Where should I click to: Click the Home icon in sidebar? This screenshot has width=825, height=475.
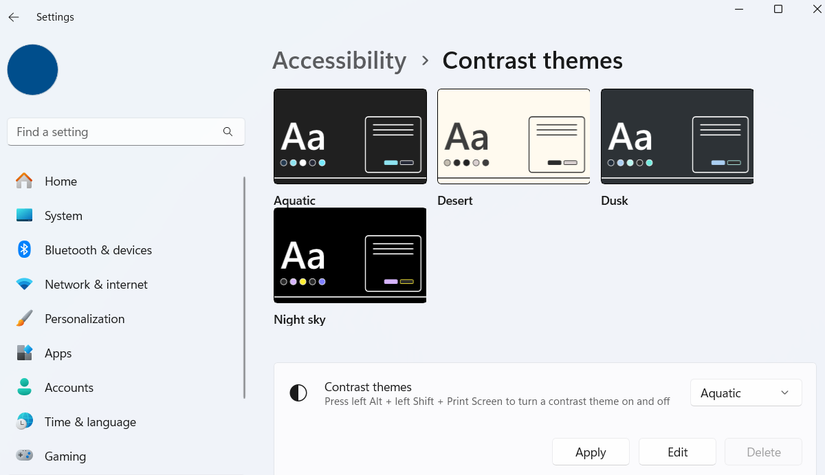pos(25,181)
